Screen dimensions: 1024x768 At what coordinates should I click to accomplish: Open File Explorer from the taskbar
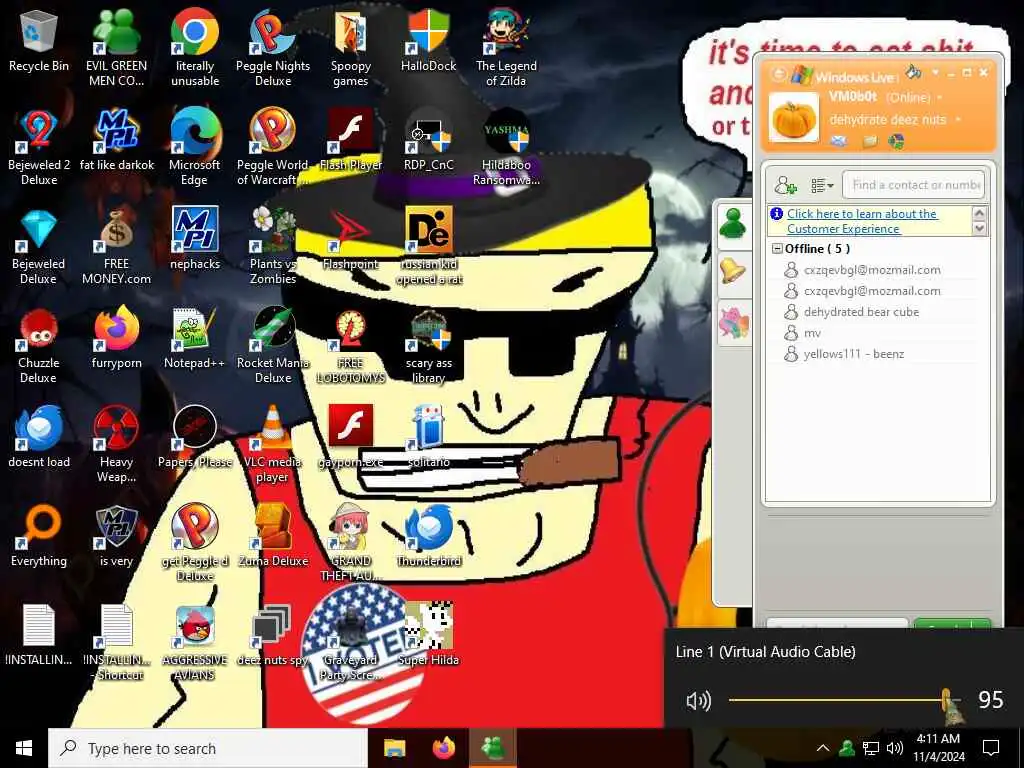click(x=394, y=748)
